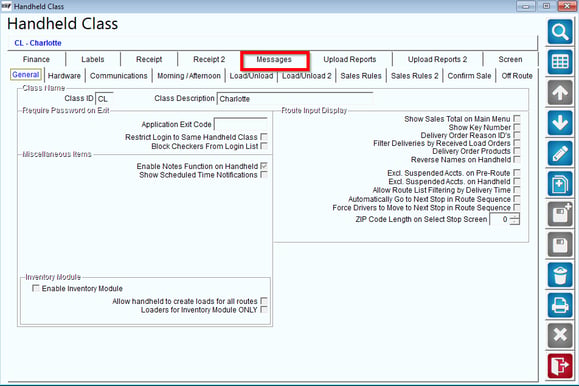Switch to the Off Route tab
This screenshot has width=579, height=386.
tap(517, 76)
